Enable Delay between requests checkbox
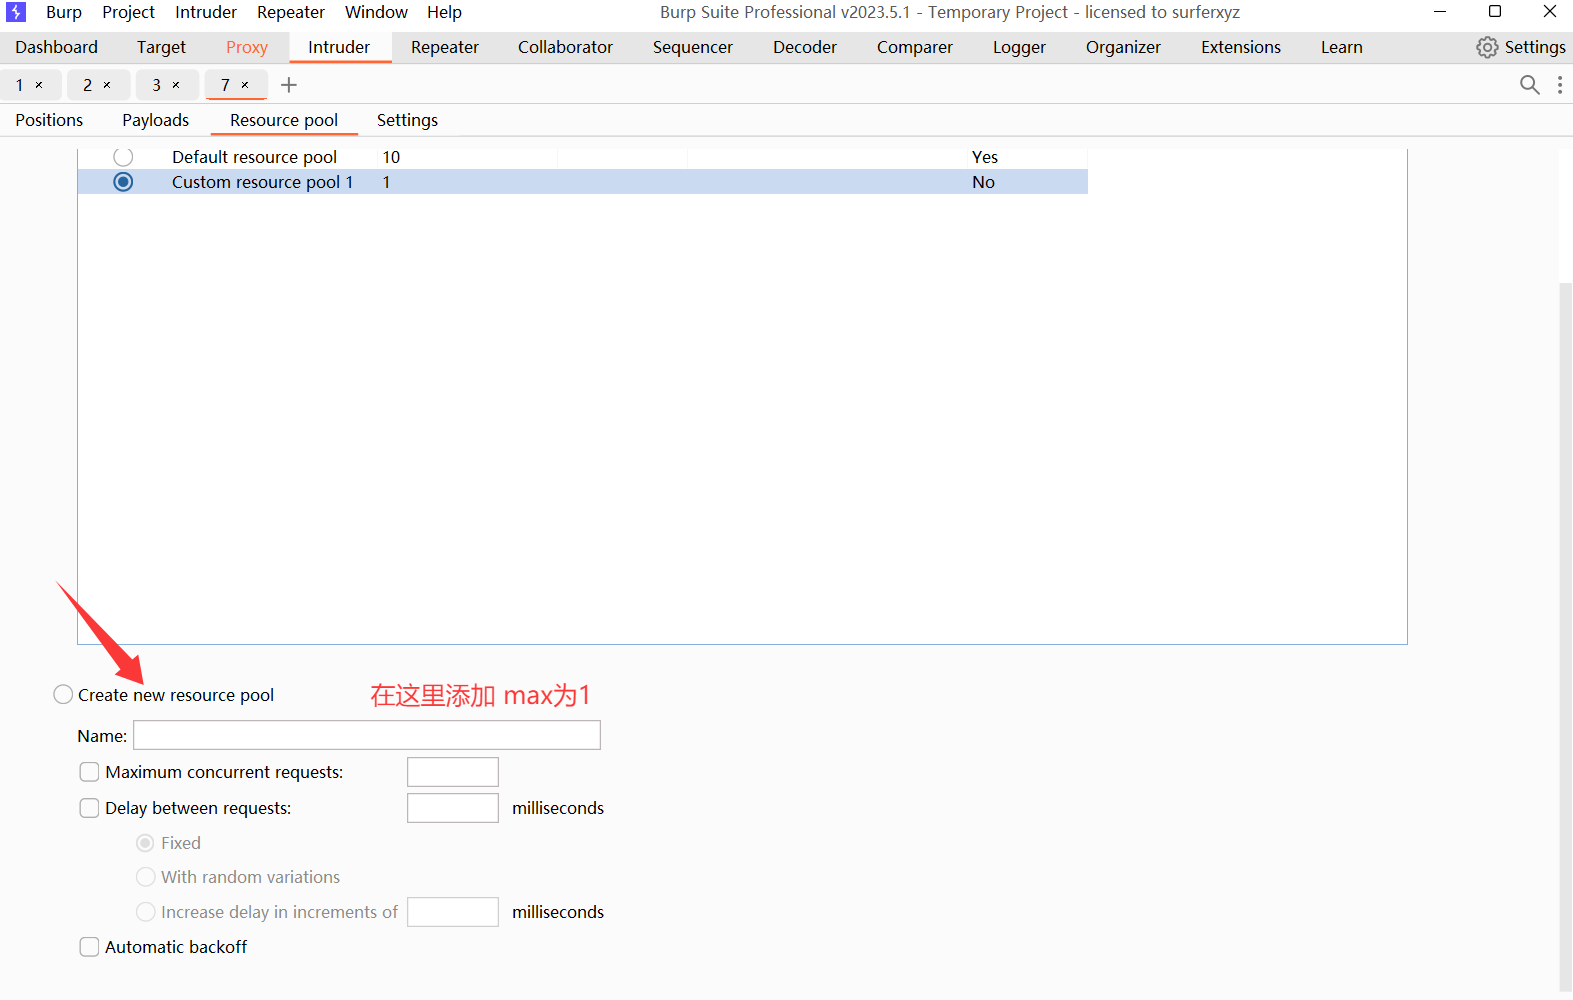This screenshot has width=1573, height=1000. click(x=89, y=808)
